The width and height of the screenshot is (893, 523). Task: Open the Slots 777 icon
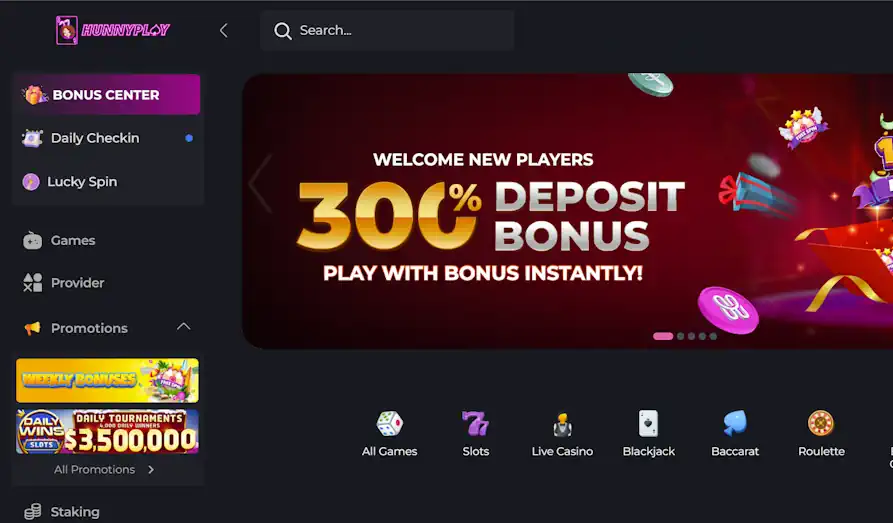tap(476, 424)
